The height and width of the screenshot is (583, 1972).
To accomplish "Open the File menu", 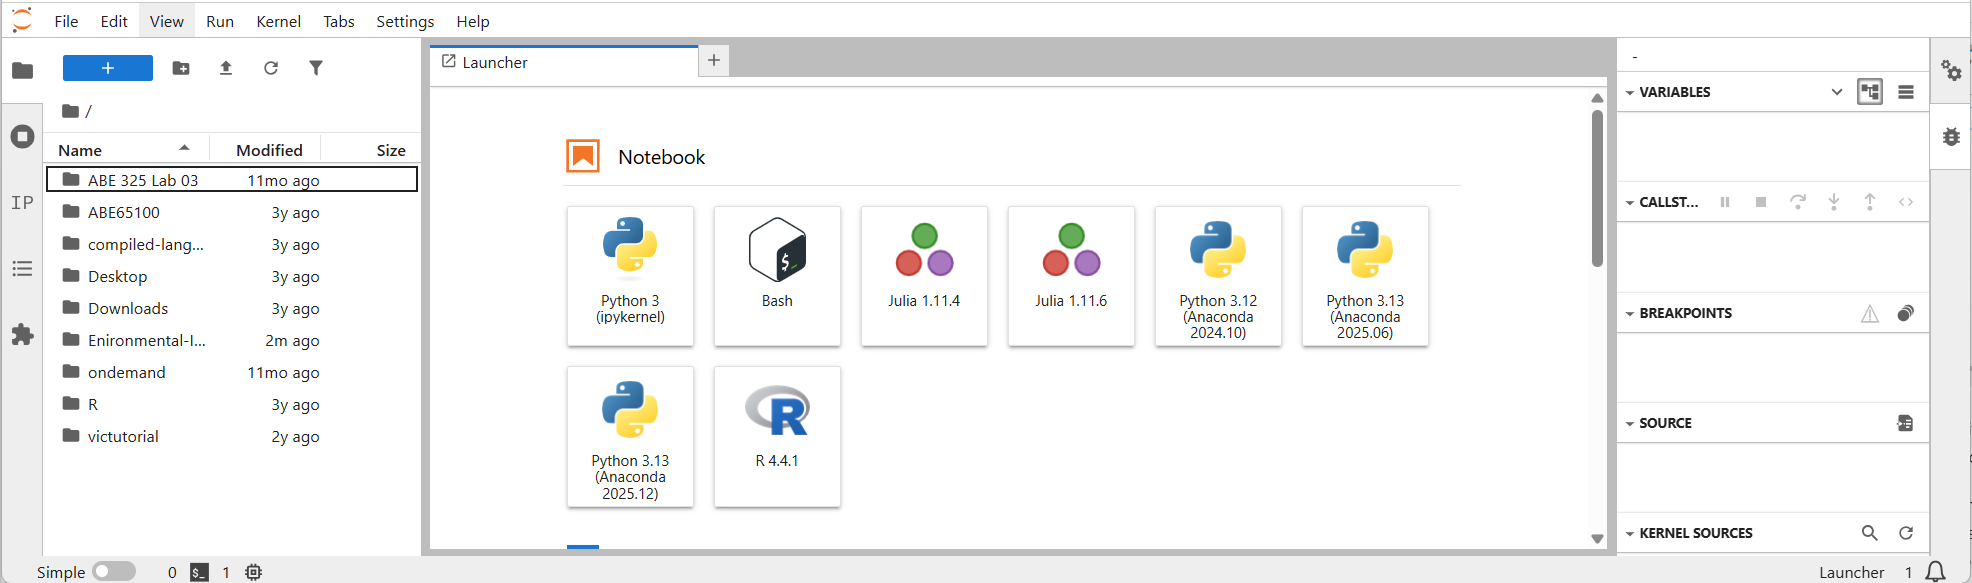I will point(66,21).
